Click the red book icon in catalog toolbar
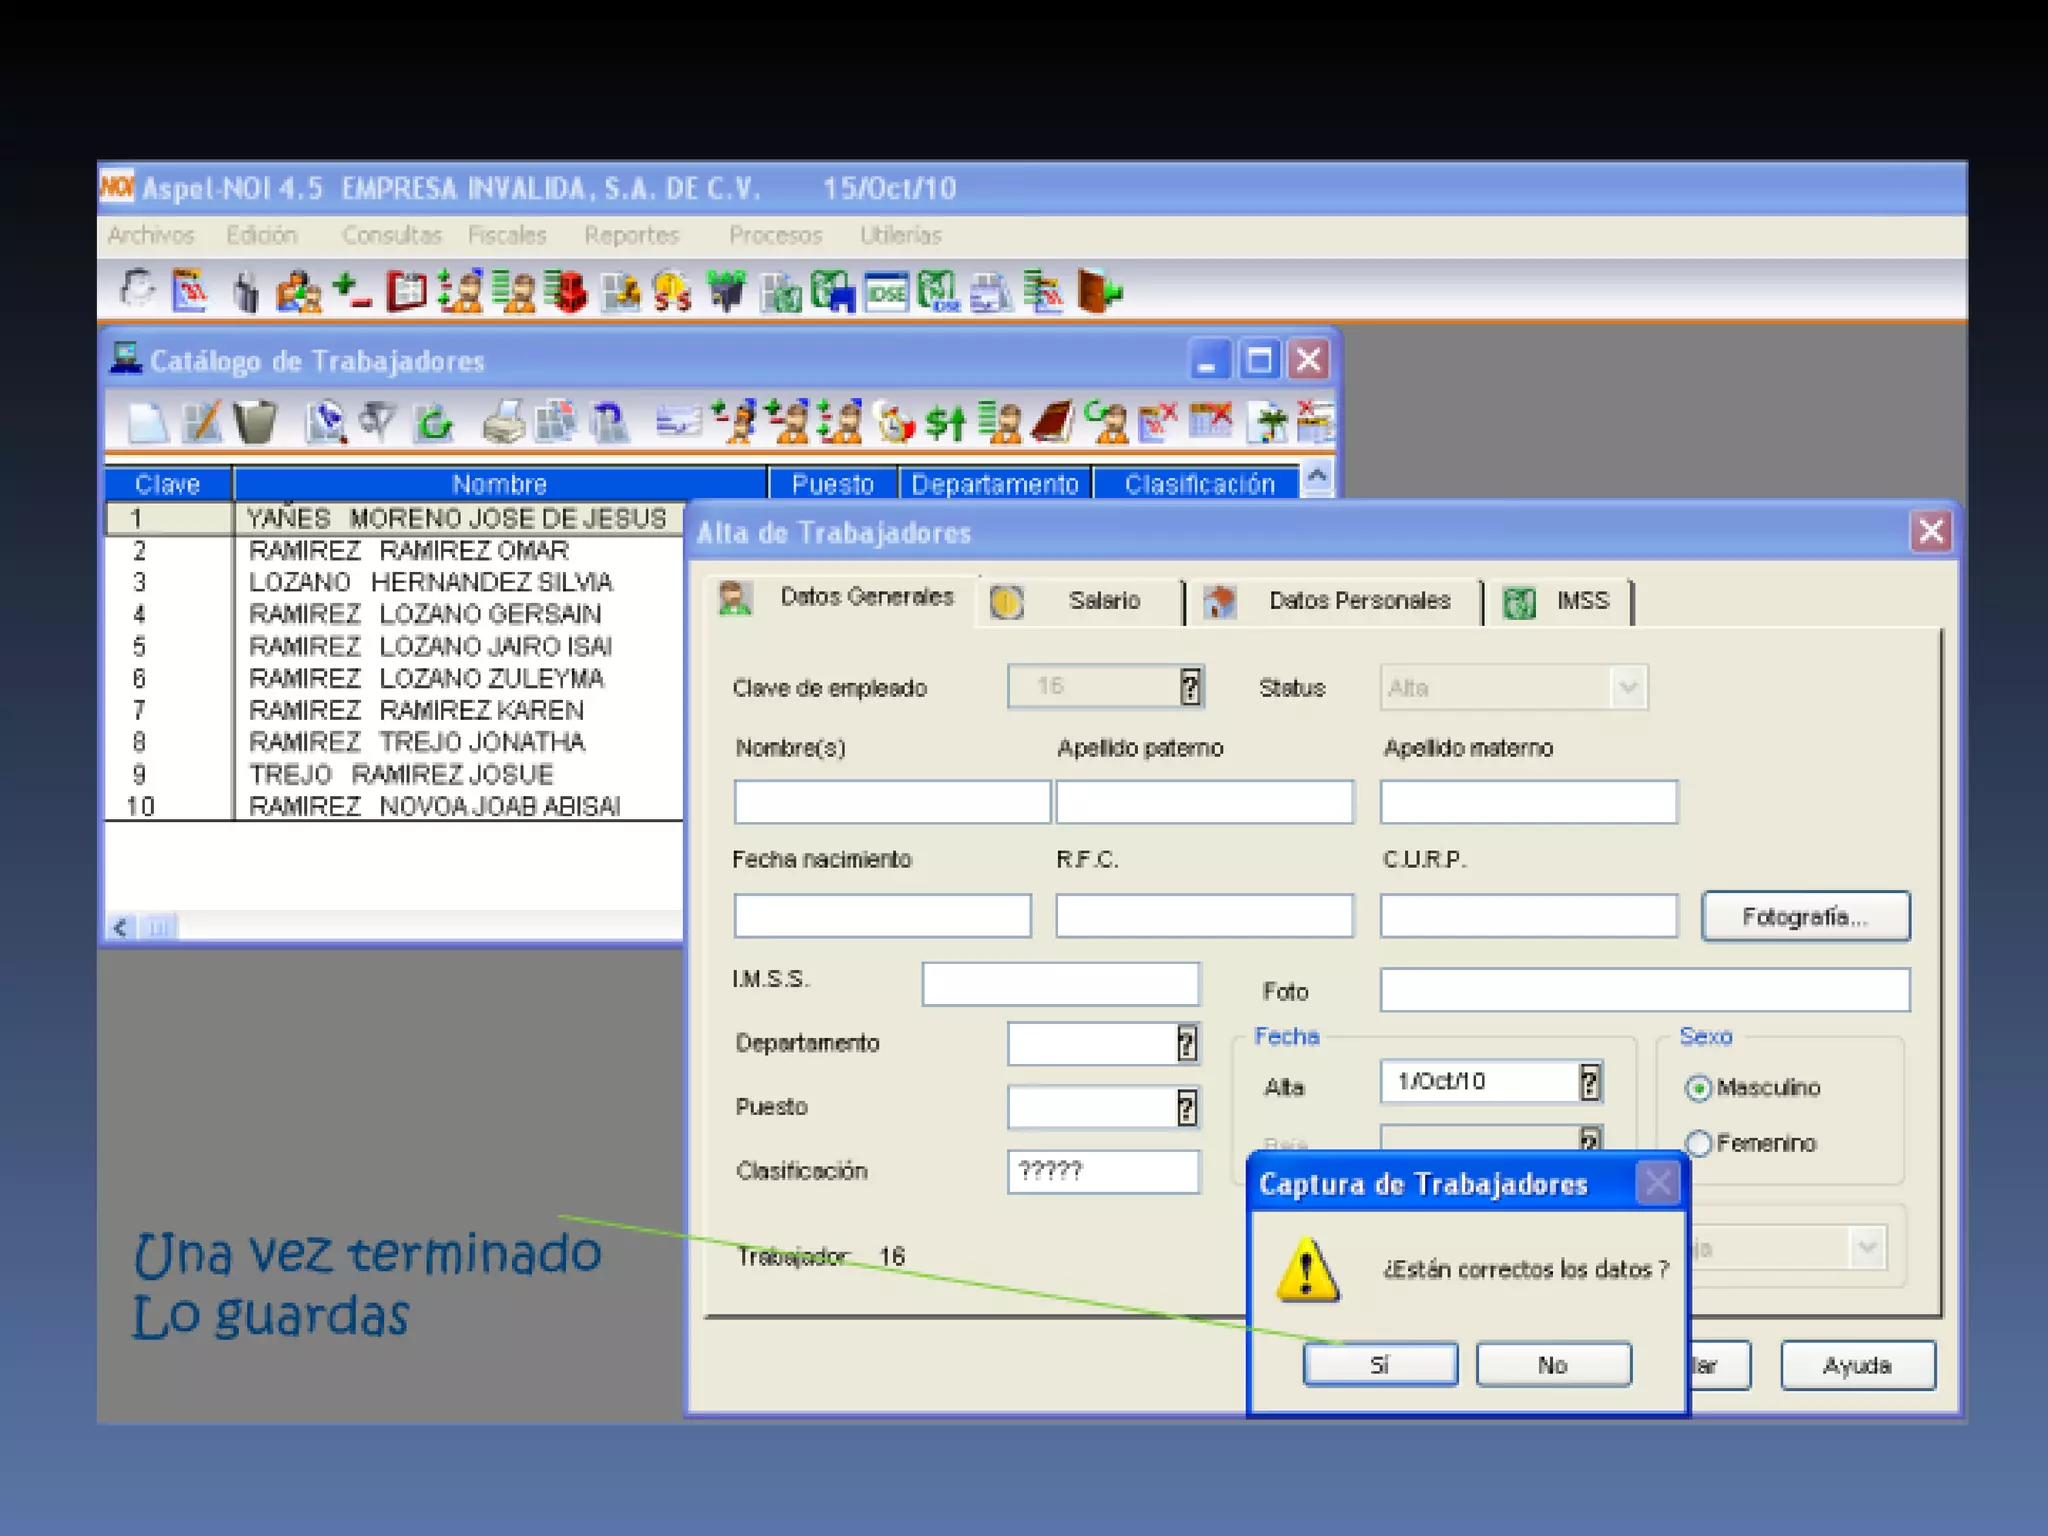Screen dimensions: 2048x1536 (1052, 422)
